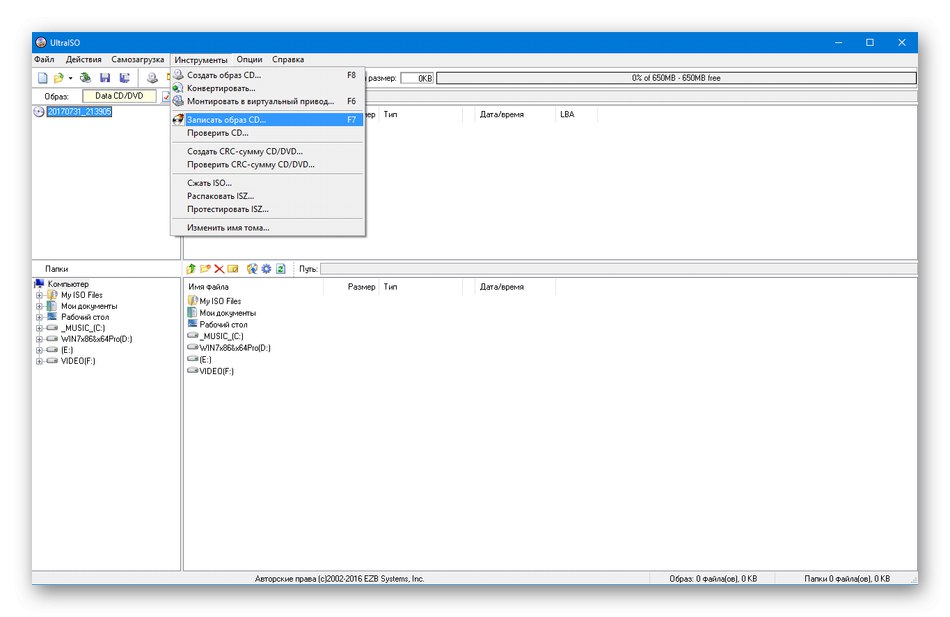Click the total size 0KB field
Viewport: 950px width, 617px height.
[417, 78]
